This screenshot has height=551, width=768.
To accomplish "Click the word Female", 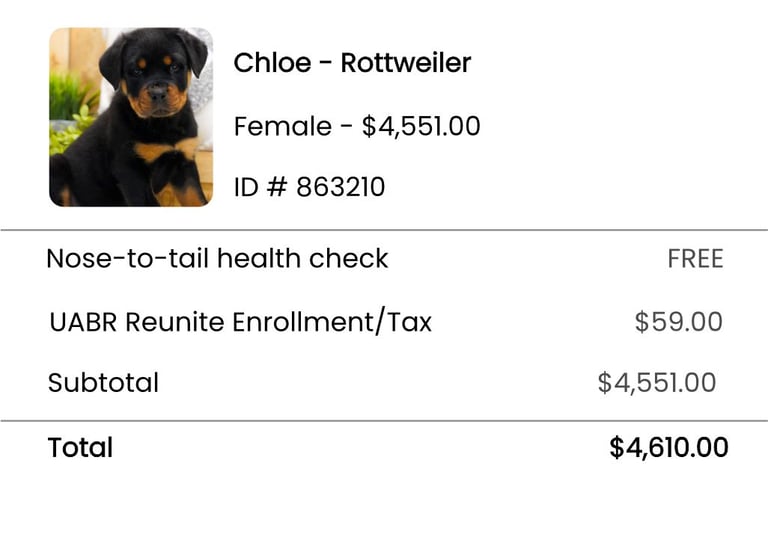I will pos(283,126).
